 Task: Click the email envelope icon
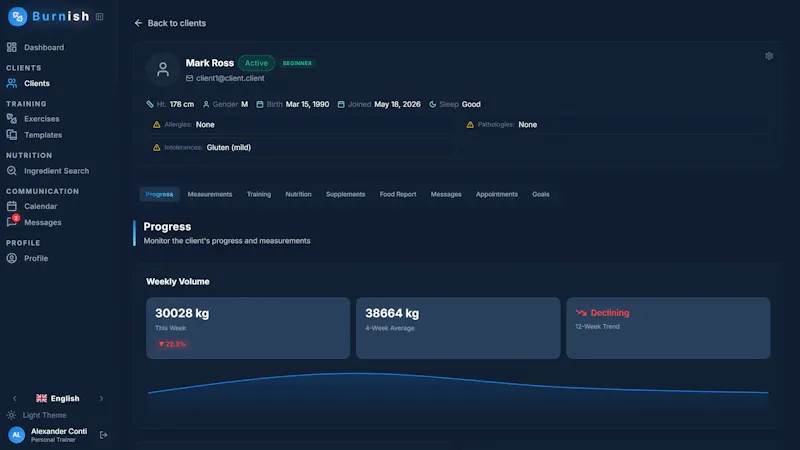pos(189,78)
